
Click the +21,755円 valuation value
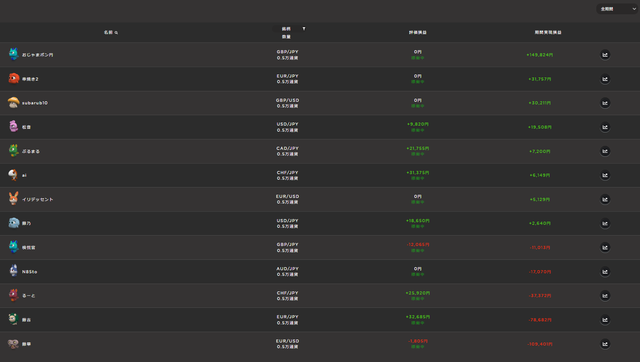click(418, 148)
